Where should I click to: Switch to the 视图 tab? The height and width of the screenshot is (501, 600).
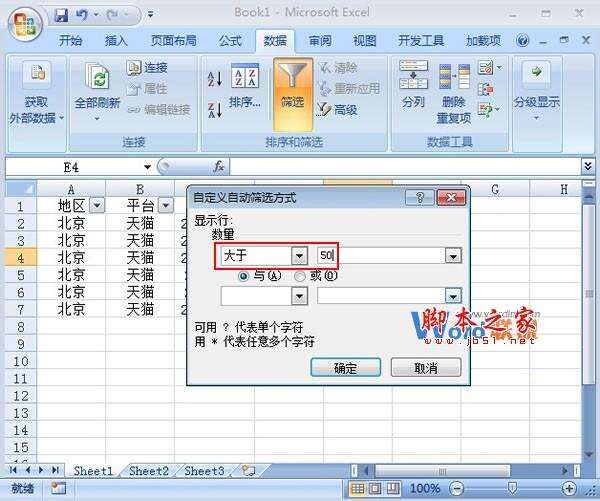coord(365,41)
